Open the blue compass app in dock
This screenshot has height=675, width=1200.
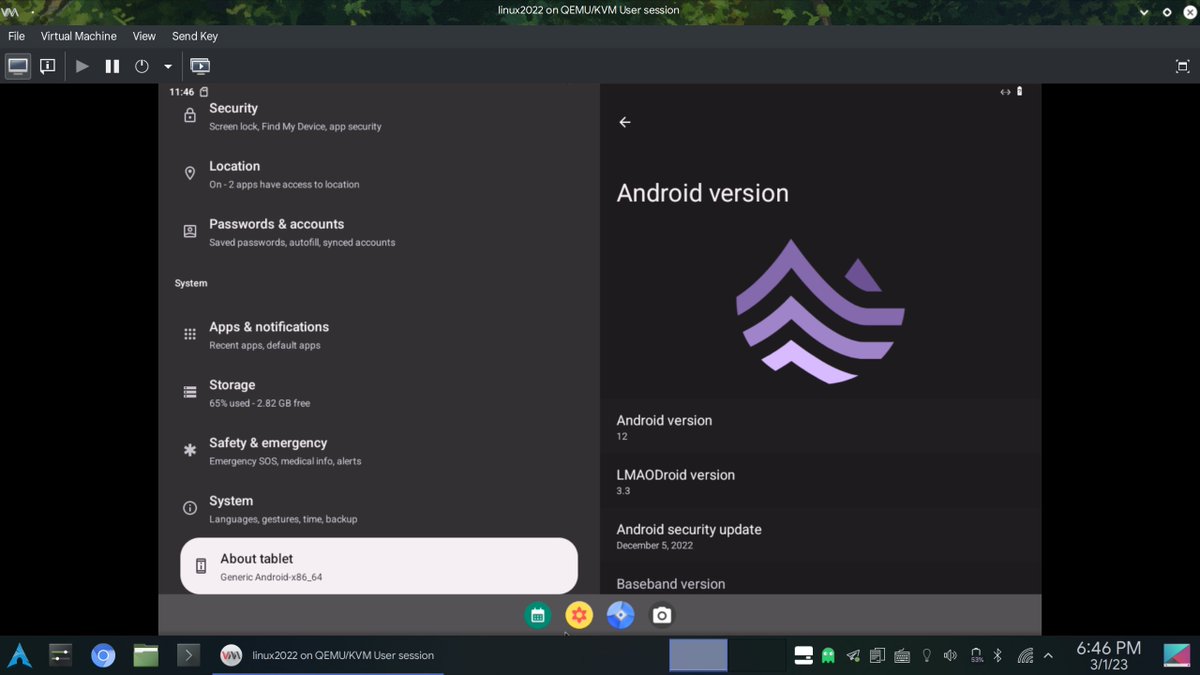pyautogui.click(x=620, y=616)
